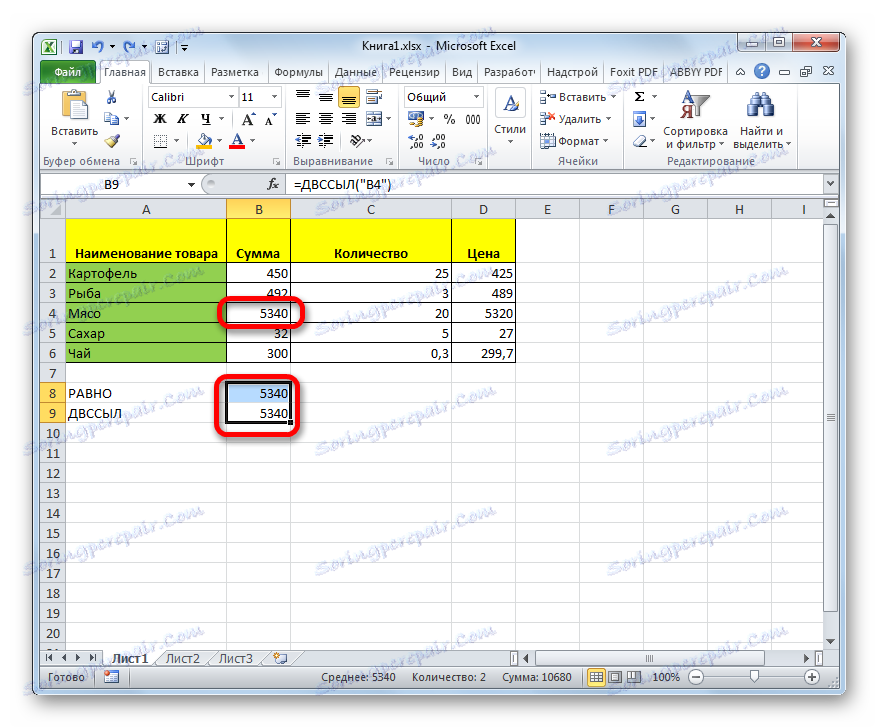The height and width of the screenshot is (728, 879).
Task: Open the Формат cells dropdown
Action: [x=574, y=141]
